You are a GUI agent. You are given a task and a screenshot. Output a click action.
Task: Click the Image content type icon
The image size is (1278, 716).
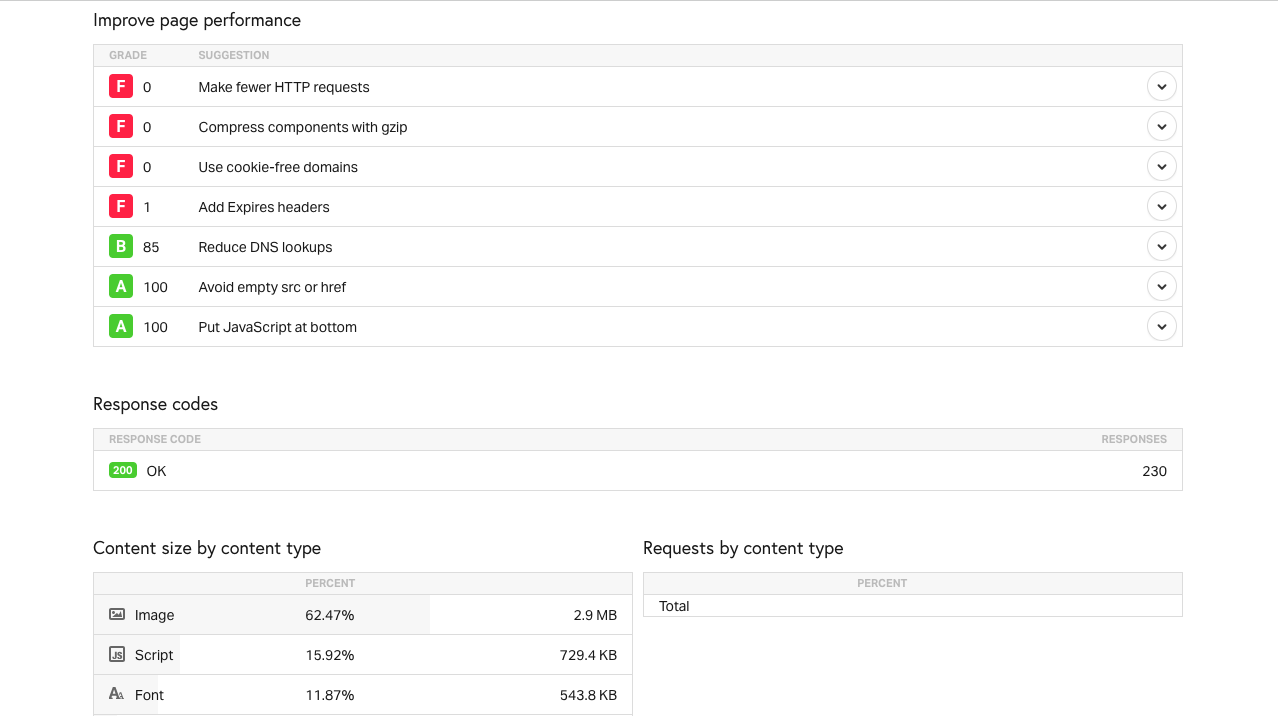[117, 615]
